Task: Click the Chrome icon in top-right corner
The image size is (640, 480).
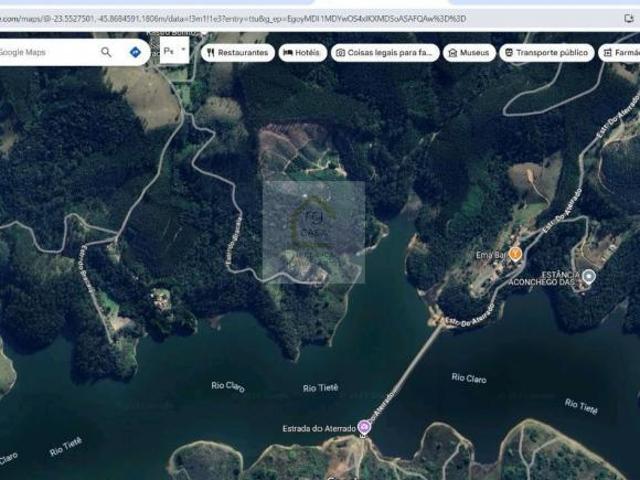Action: [626, 17]
